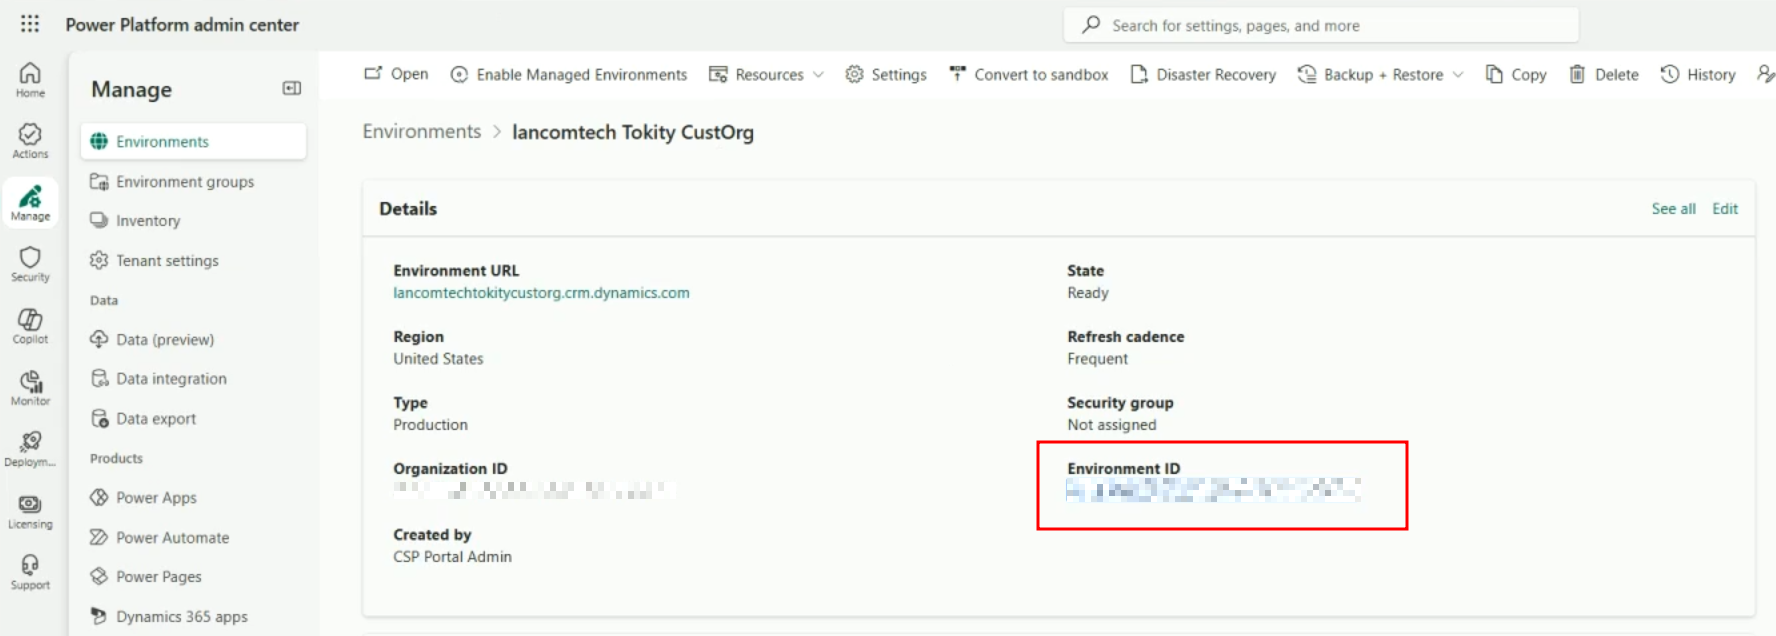The height and width of the screenshot is (636, 1776).
Task: Open the environment URL link
Action: tap(541, 293)
